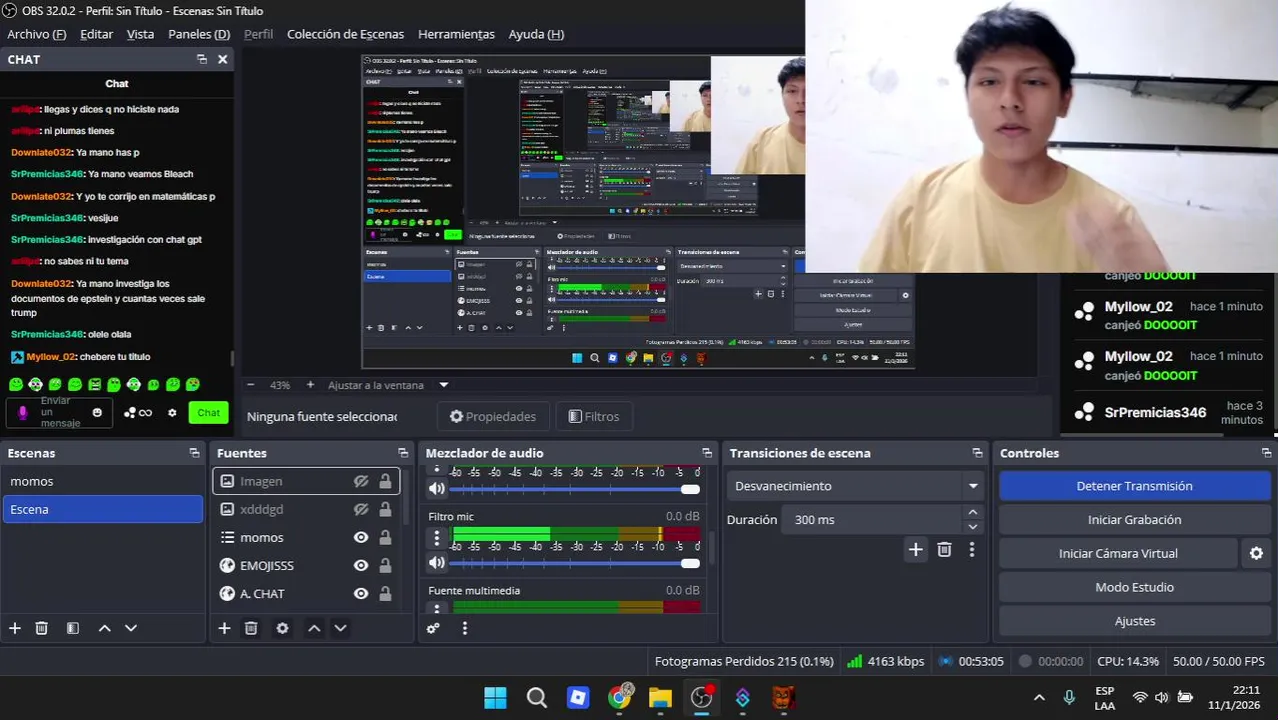Move source down in Fuentes panel
Image resolution: width=1278 pixels, height=720 pixels.
click(x=340, y=628)
